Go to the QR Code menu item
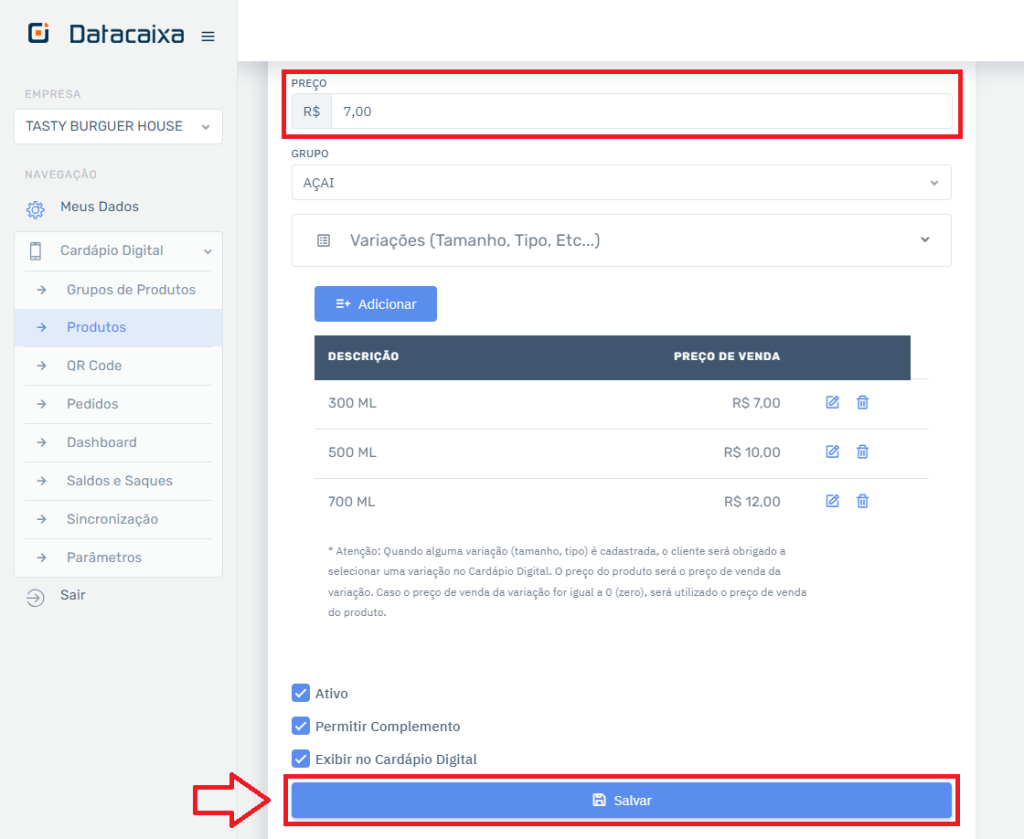1024x839 pixels. (x=94, y=366)
